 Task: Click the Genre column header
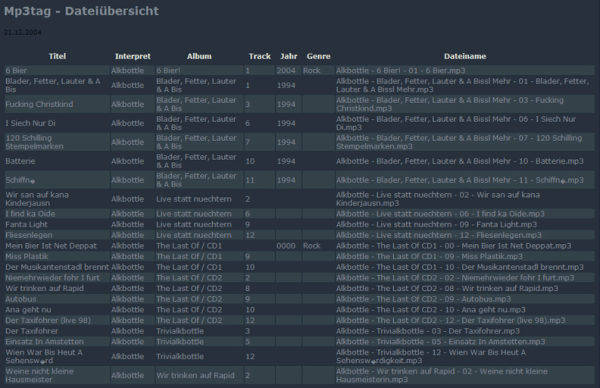click(318, 56)
